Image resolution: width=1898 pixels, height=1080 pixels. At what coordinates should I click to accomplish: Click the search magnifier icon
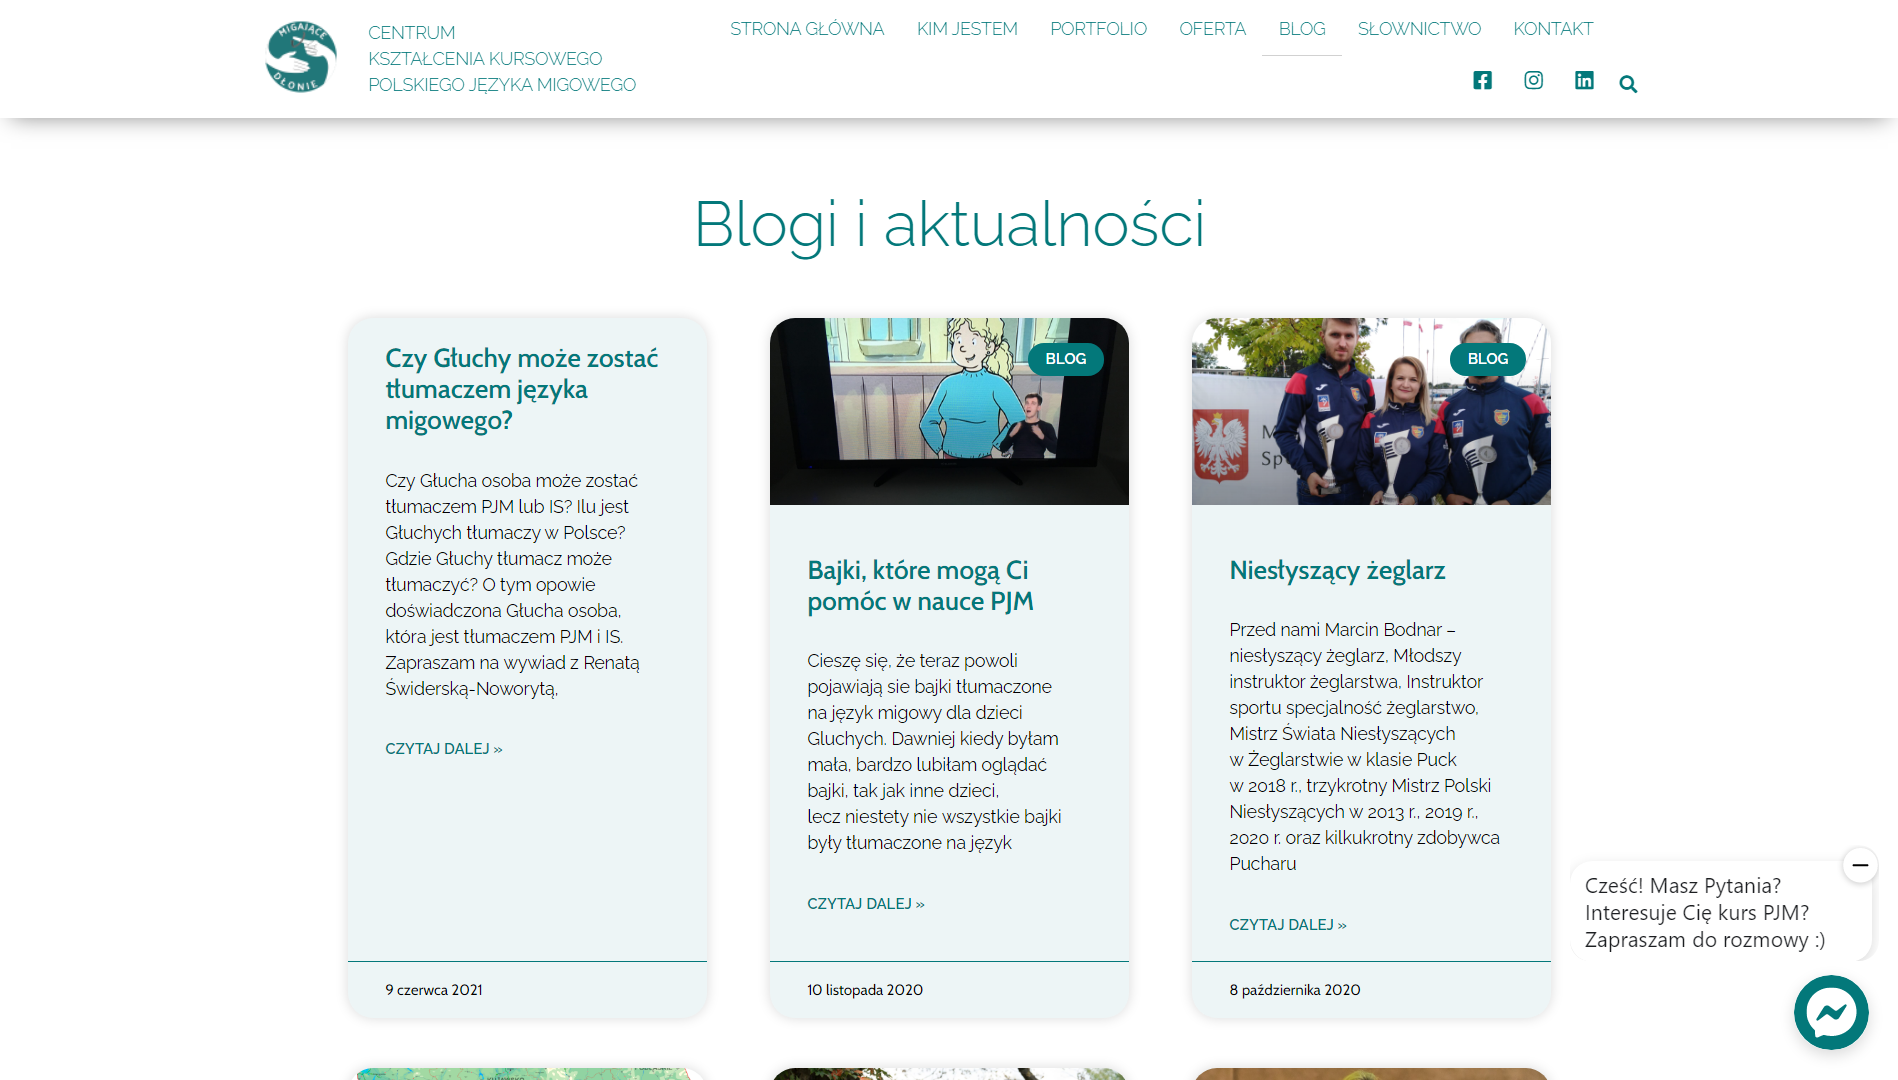pyautogui.click(x=1628, y=84)
